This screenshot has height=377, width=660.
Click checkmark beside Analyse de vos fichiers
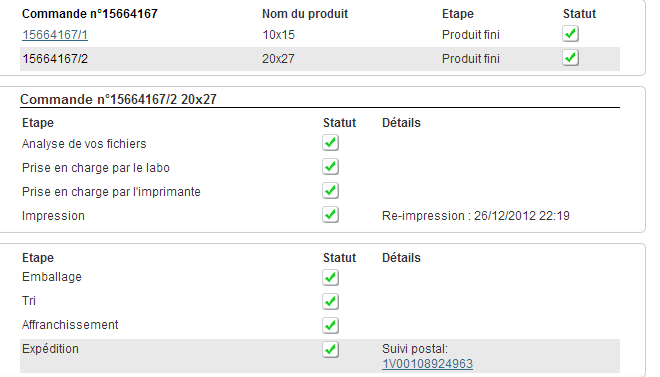pyautogui.click(x=330, y=143)
